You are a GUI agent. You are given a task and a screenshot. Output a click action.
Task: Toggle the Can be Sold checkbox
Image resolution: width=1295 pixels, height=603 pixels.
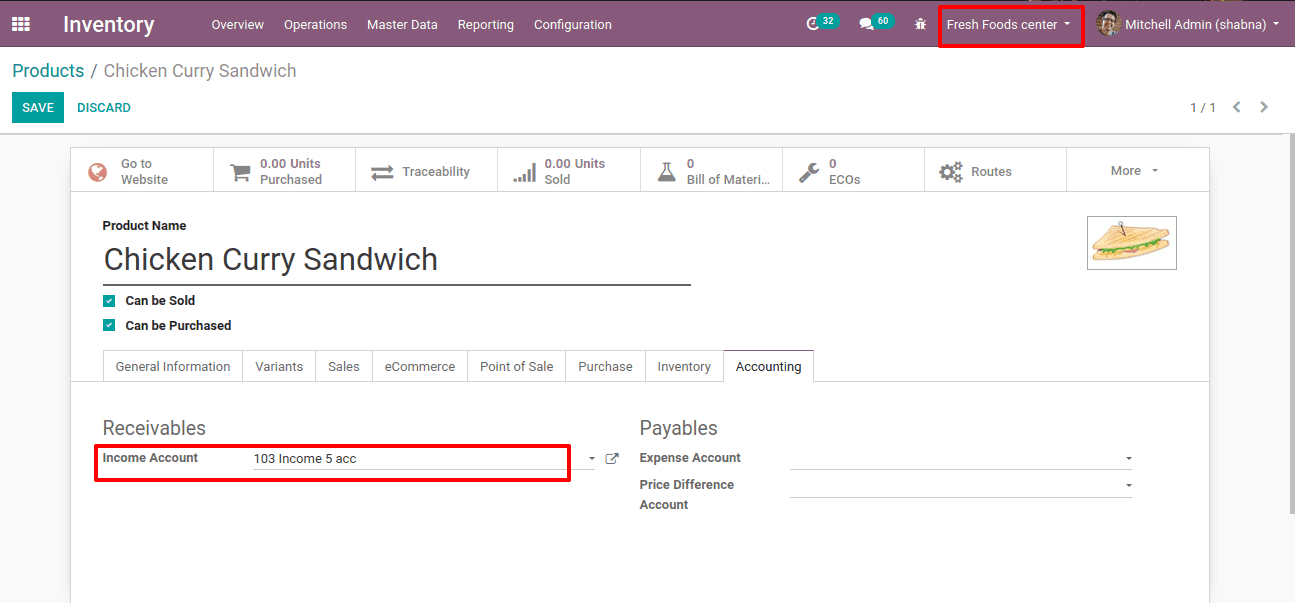[x=109, y=300]
